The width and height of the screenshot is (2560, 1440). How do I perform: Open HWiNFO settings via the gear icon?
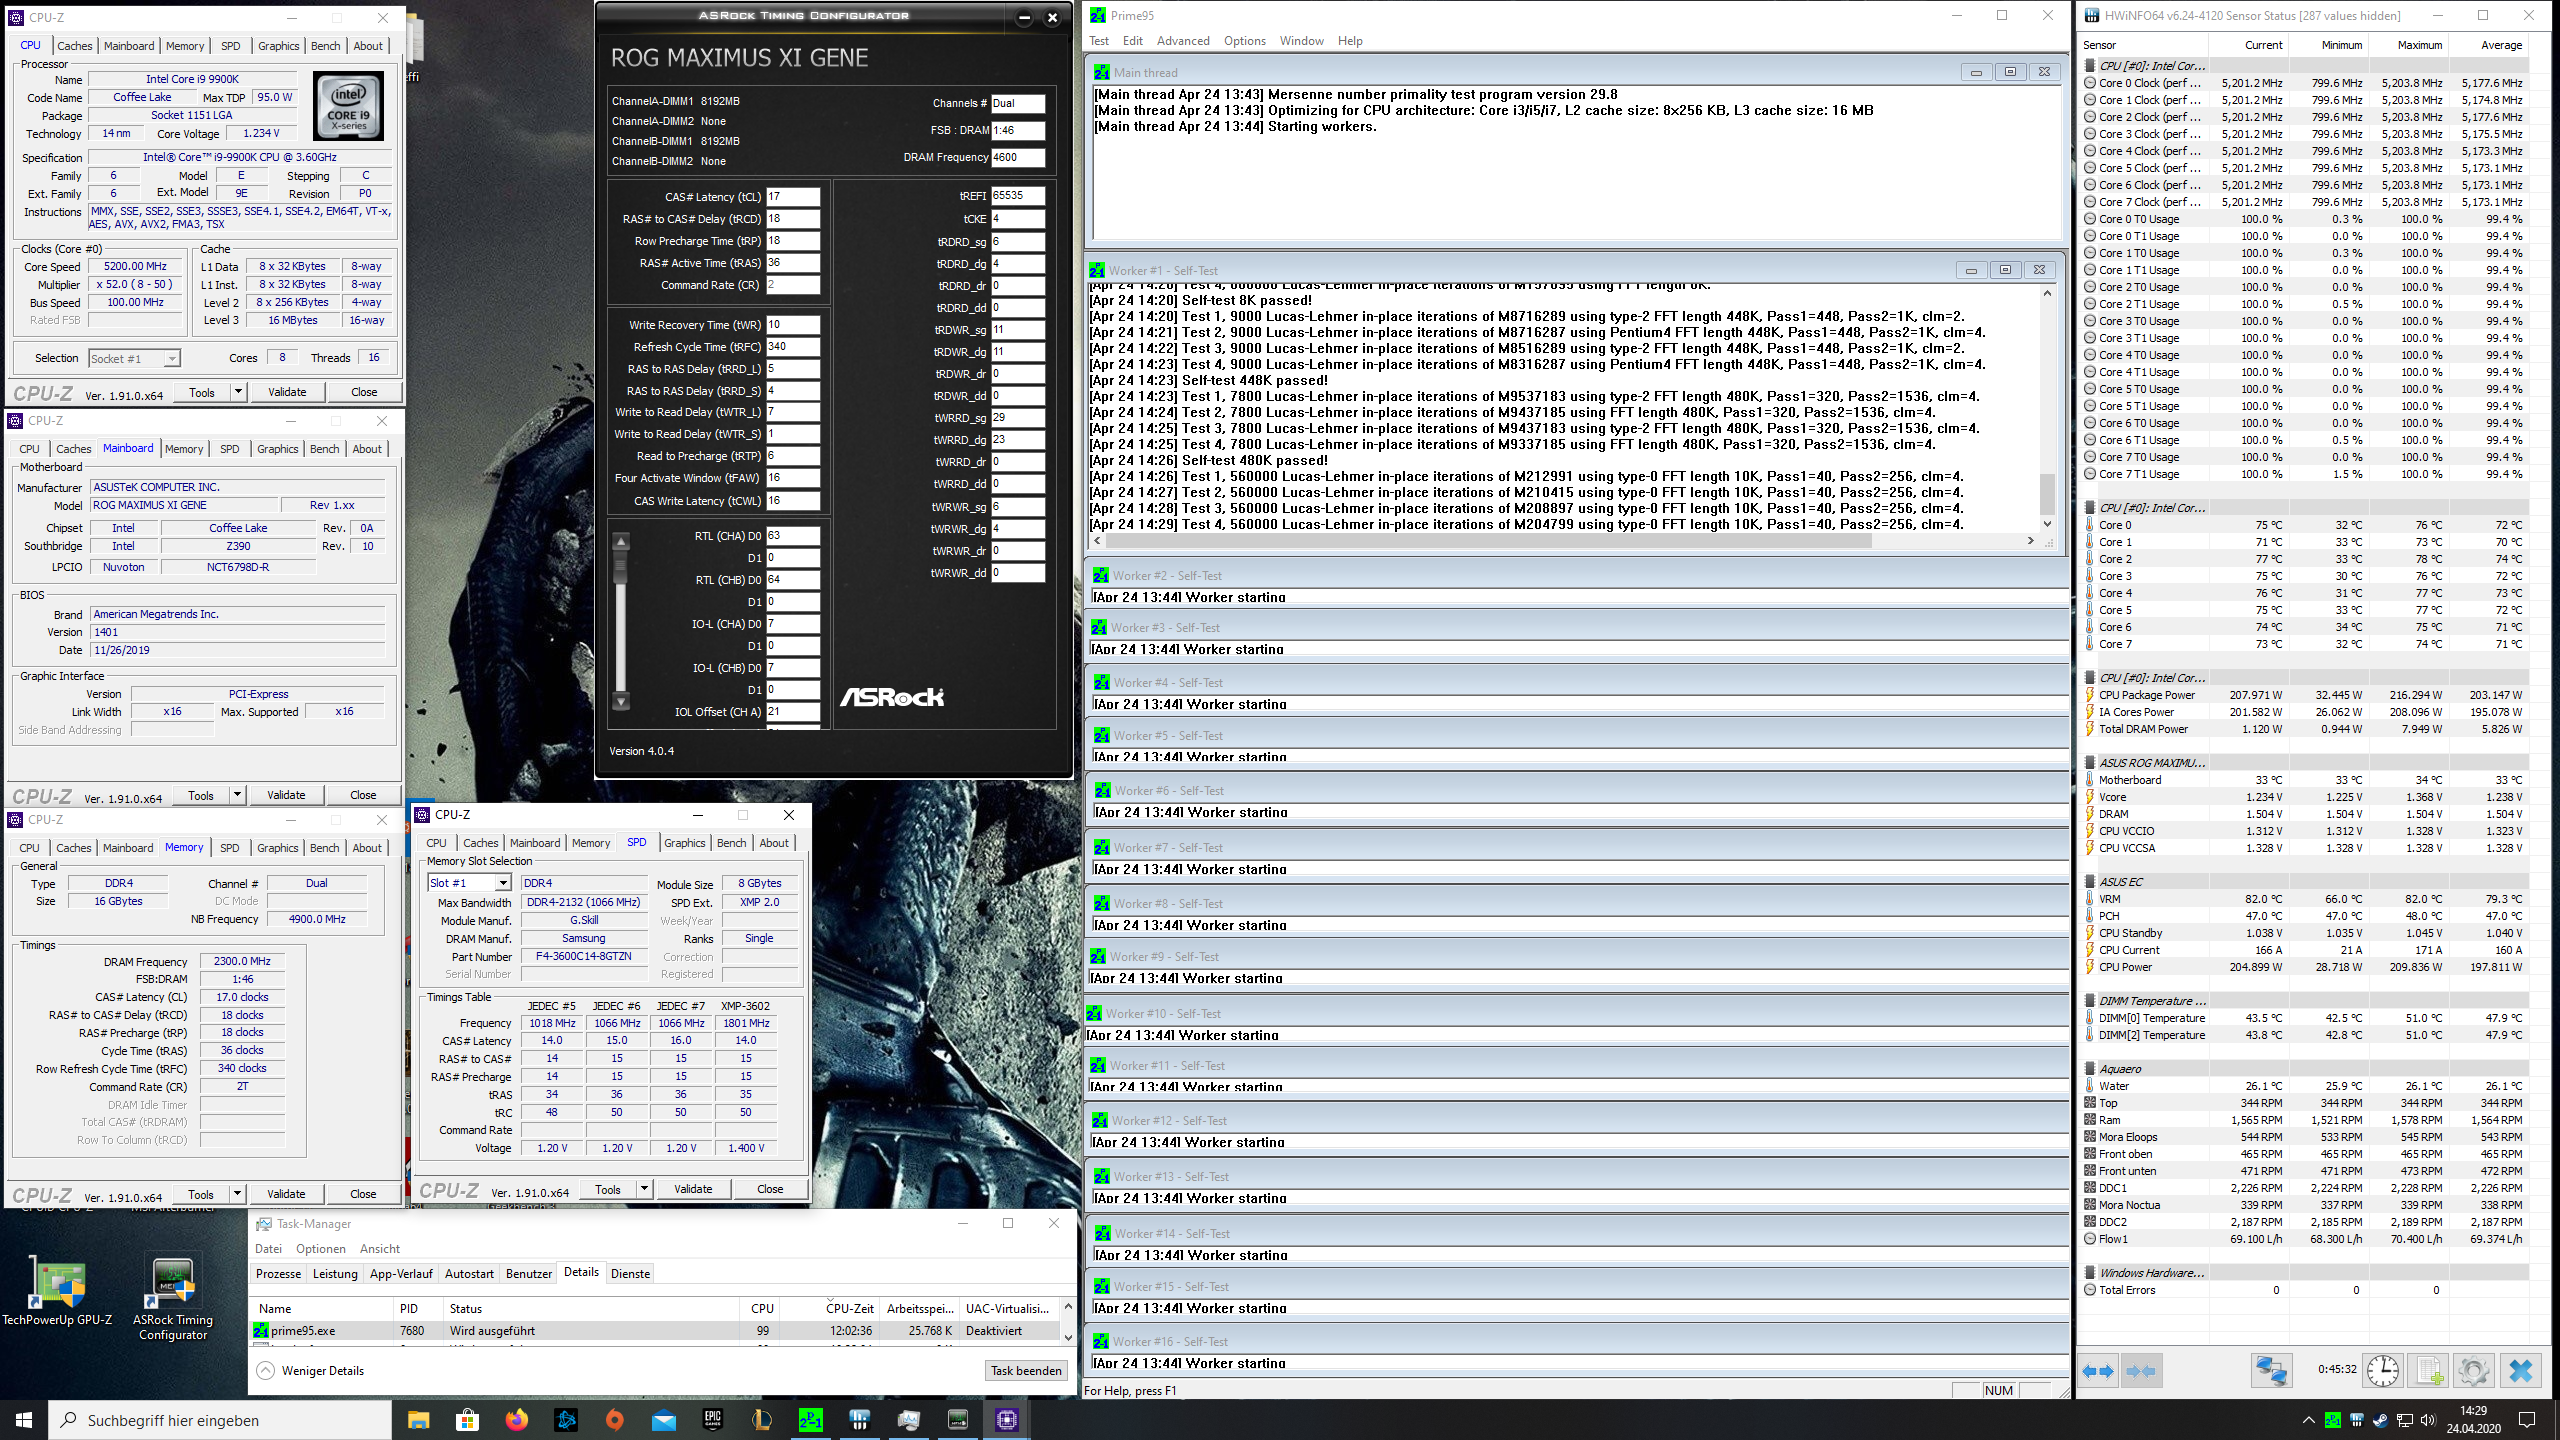pos(2473,1370)
